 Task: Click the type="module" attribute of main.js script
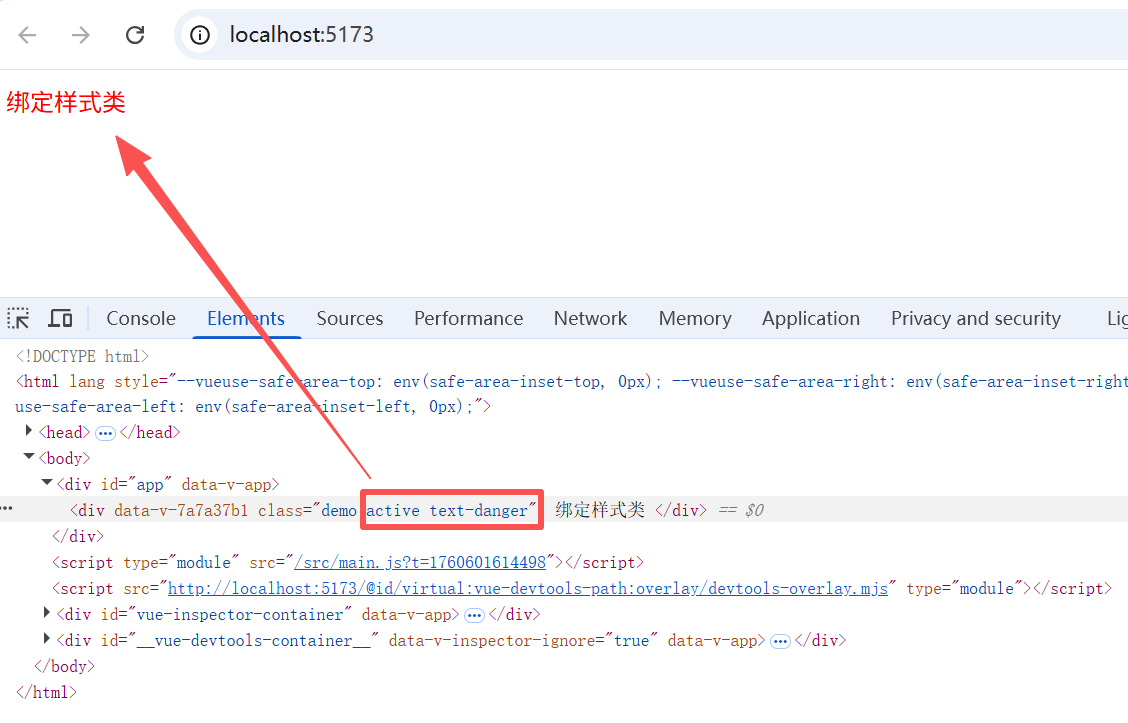pos(181,563)
